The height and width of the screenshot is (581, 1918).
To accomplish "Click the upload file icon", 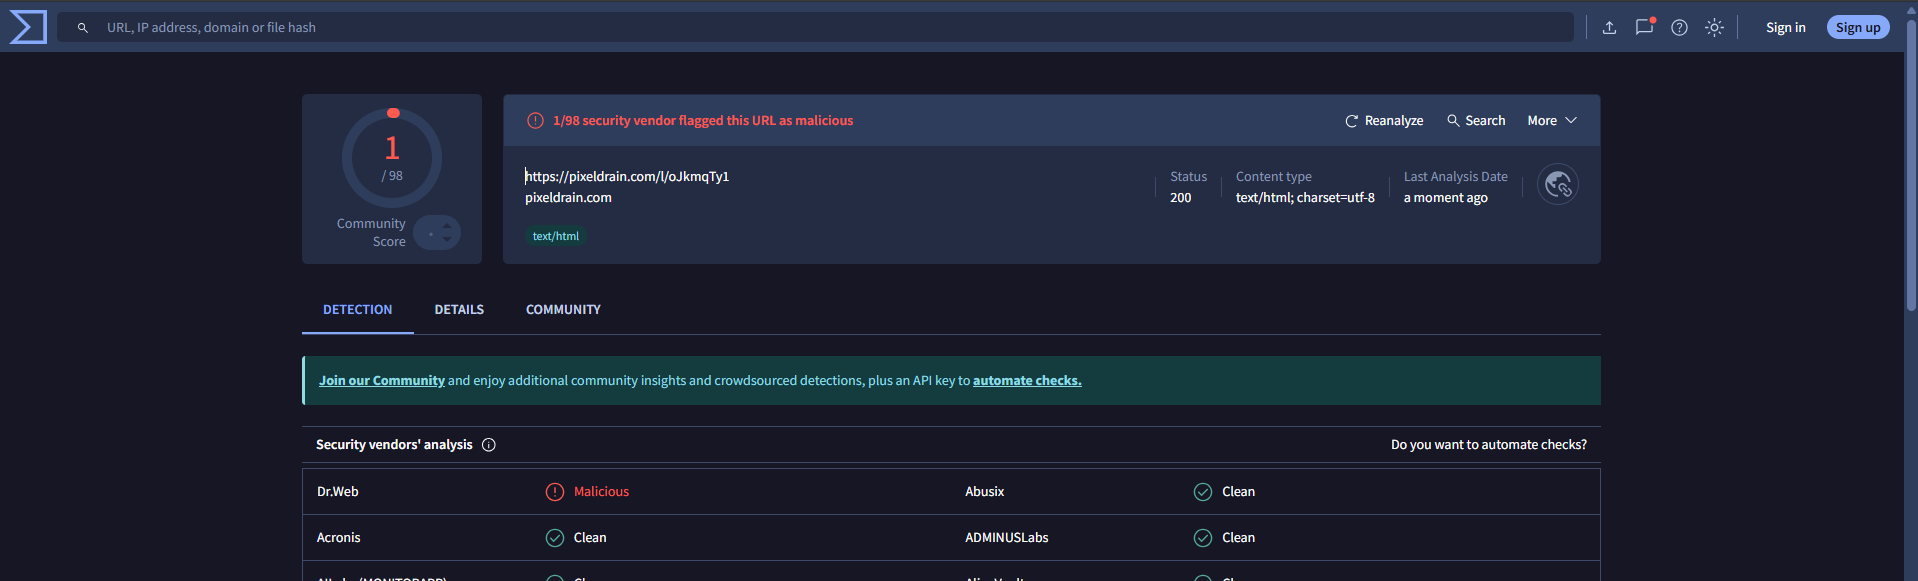I will pos(1609,28).
